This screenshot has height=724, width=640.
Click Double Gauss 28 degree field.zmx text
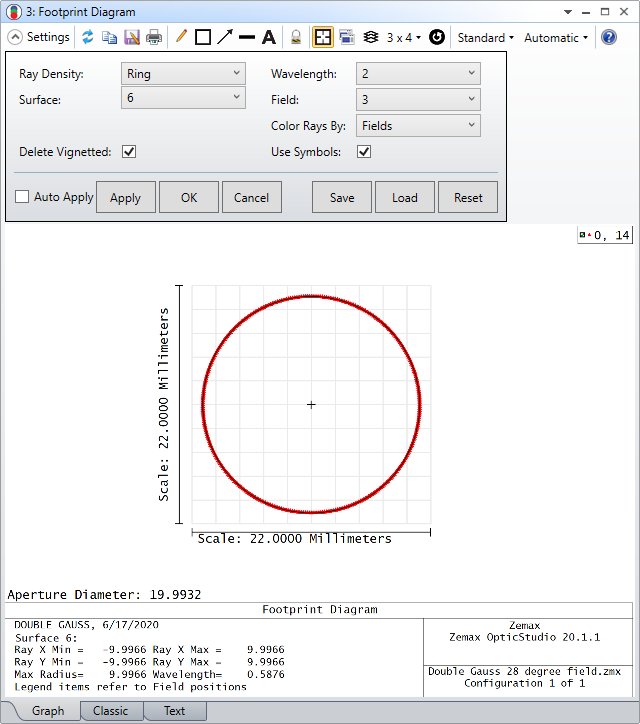525,671
